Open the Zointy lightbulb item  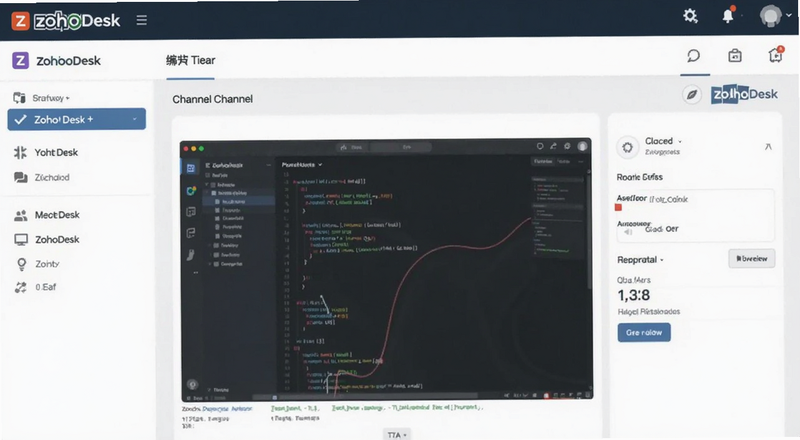click(37, 264)
